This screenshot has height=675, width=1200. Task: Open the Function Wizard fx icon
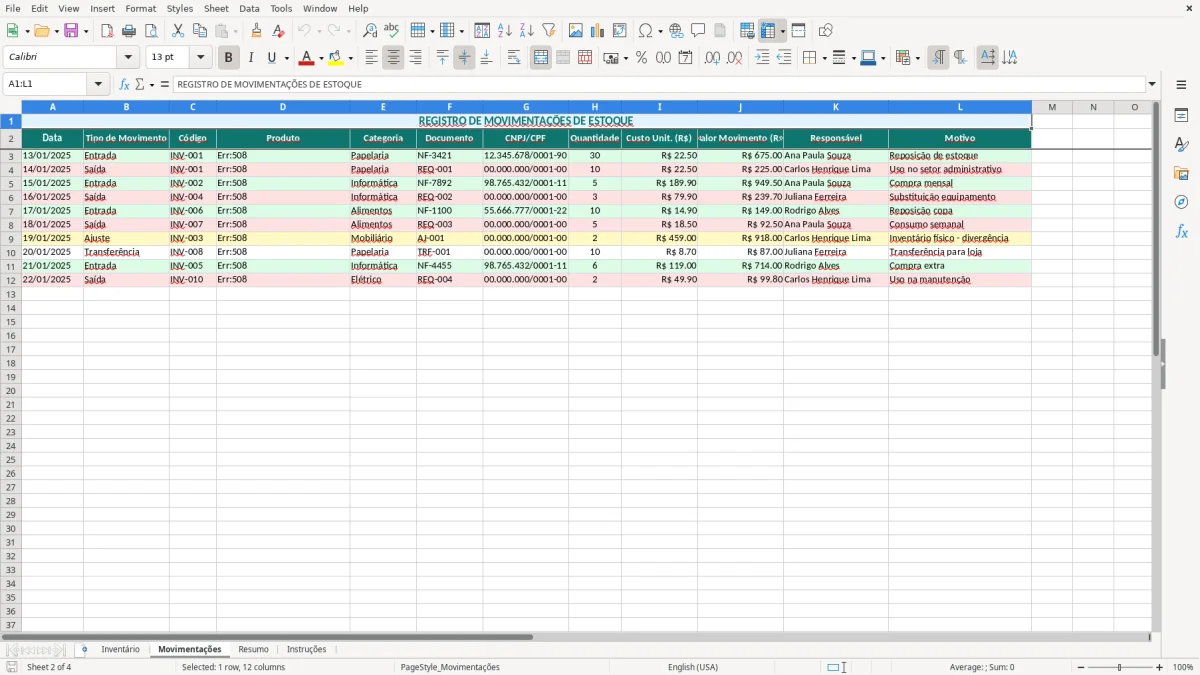[x=125, y=85]
